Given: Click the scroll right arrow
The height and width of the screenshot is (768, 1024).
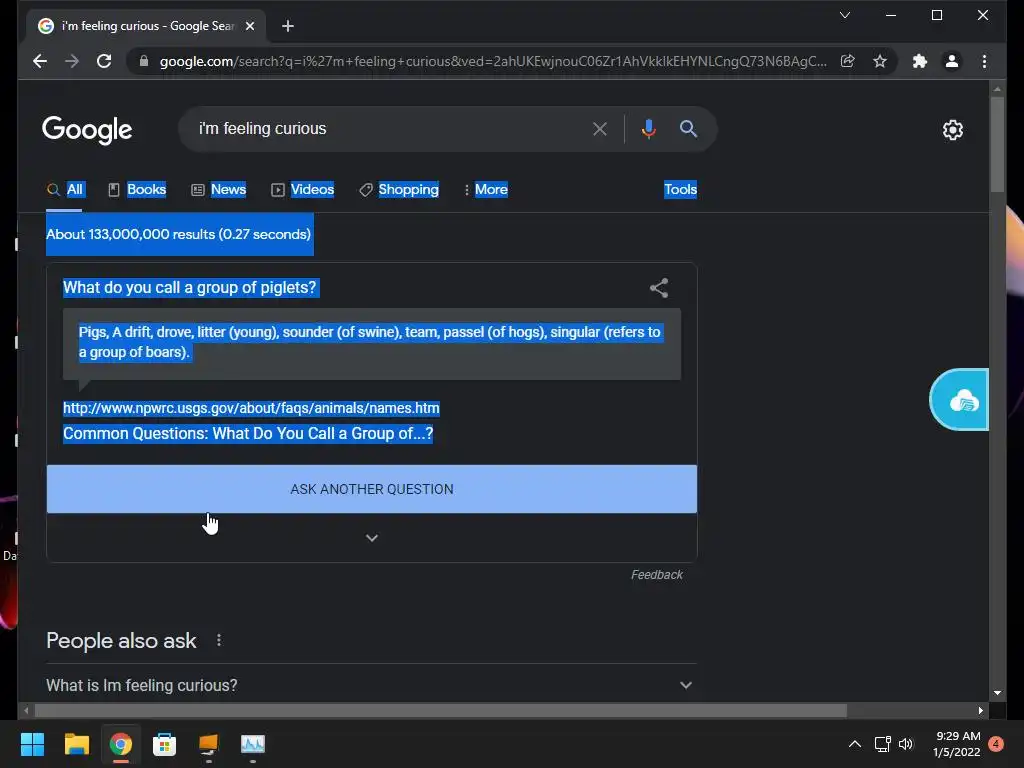Looking at the screenshot, I should 980,711.
